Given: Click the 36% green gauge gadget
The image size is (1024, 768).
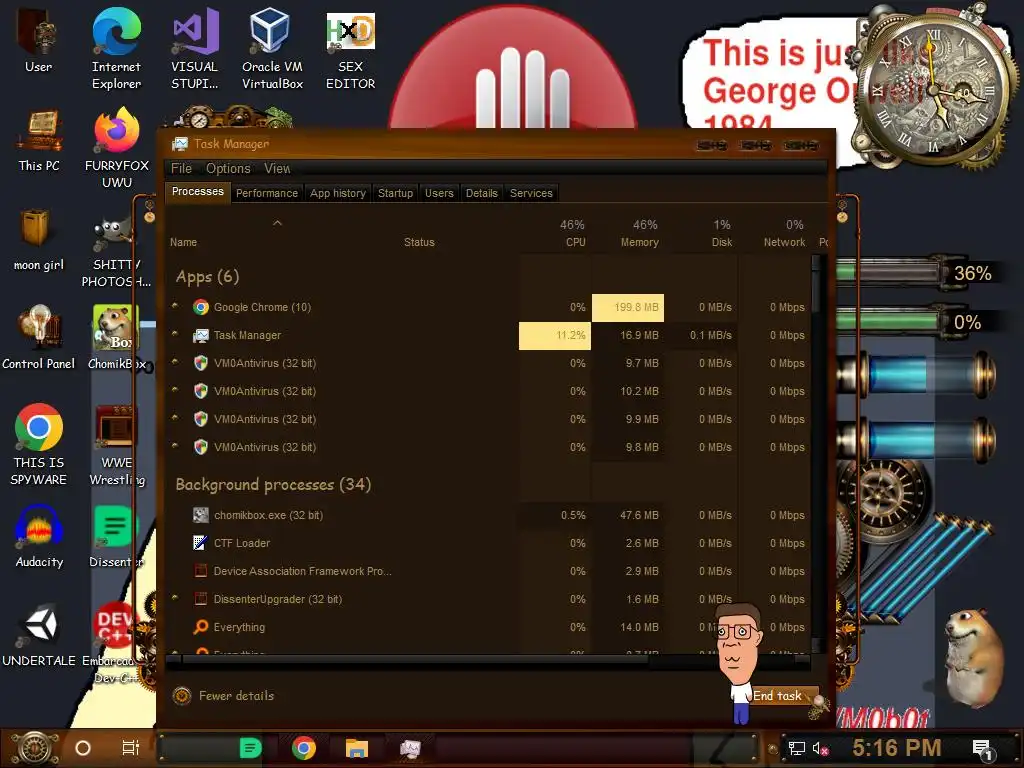Looking at the screenshot, I should point(917,273).
